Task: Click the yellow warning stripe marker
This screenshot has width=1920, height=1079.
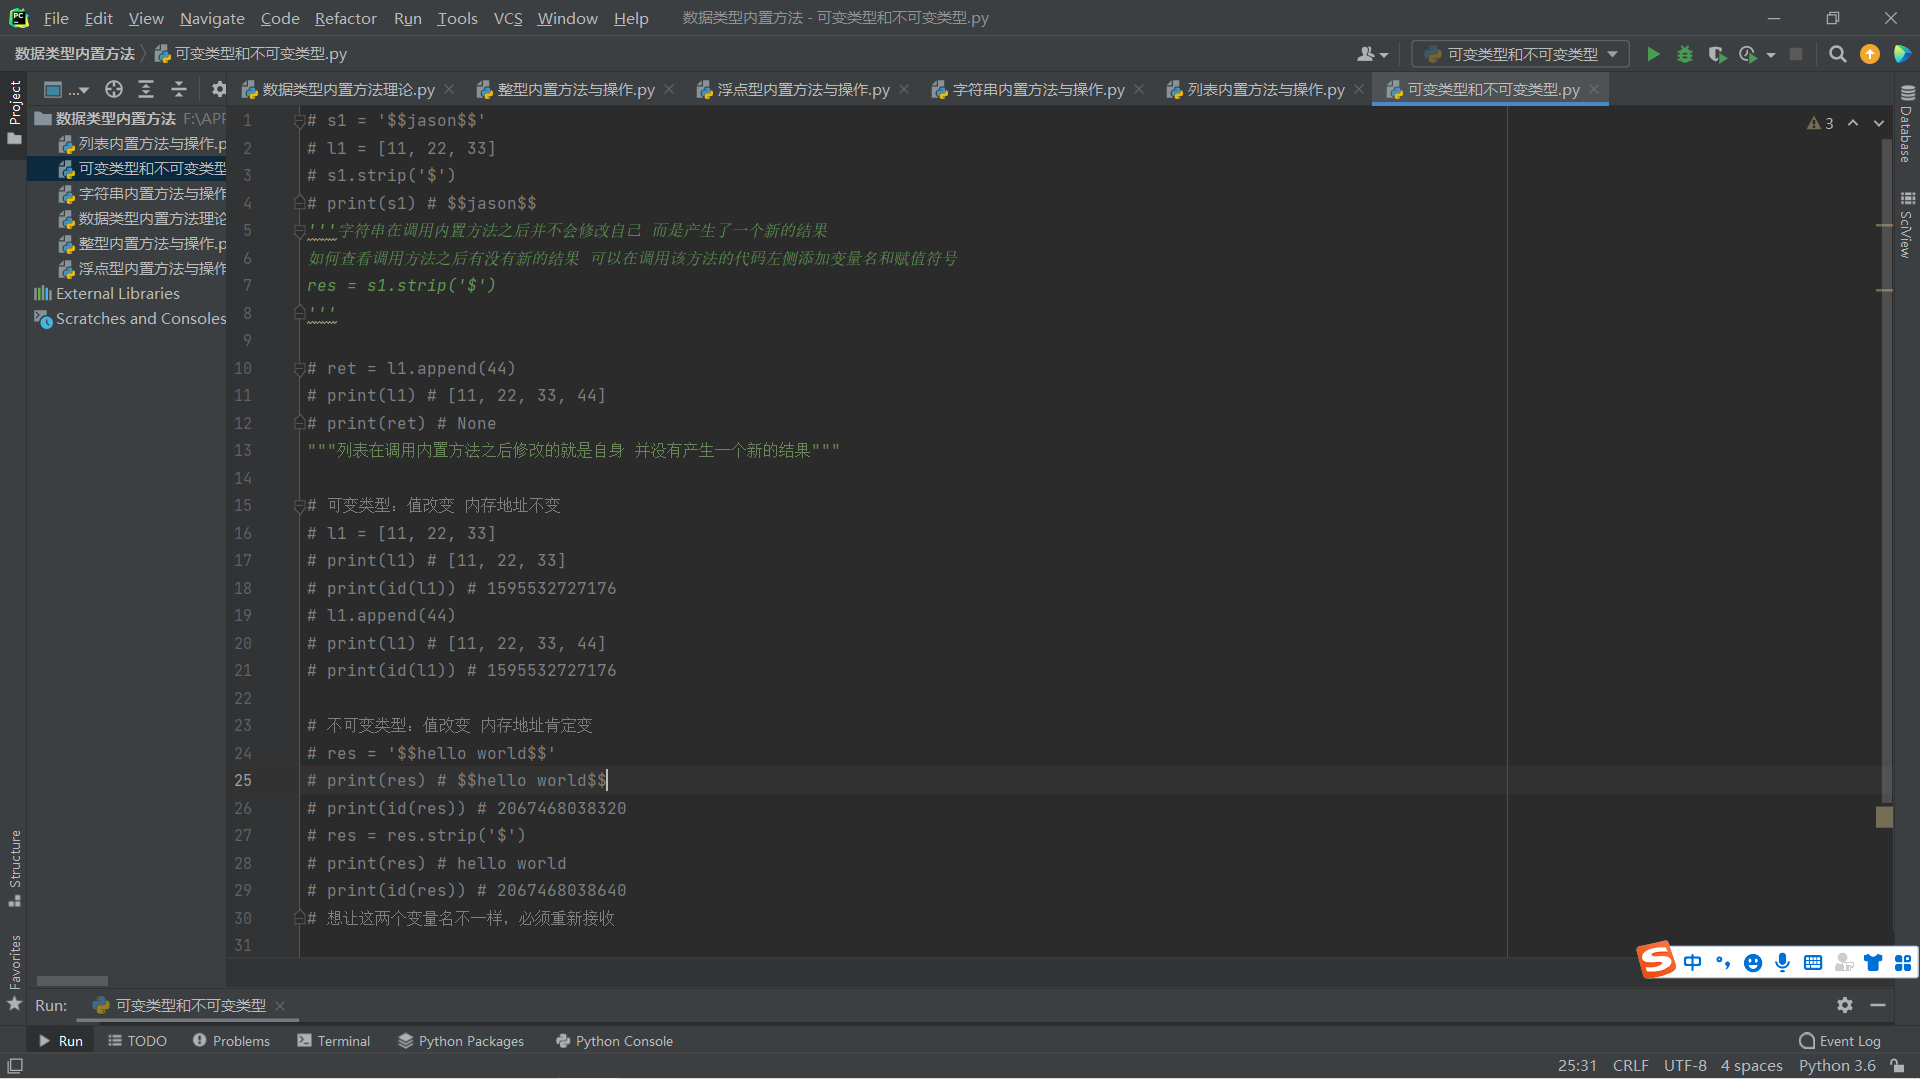Action: pyautogui.click(x=1884, y=817)
